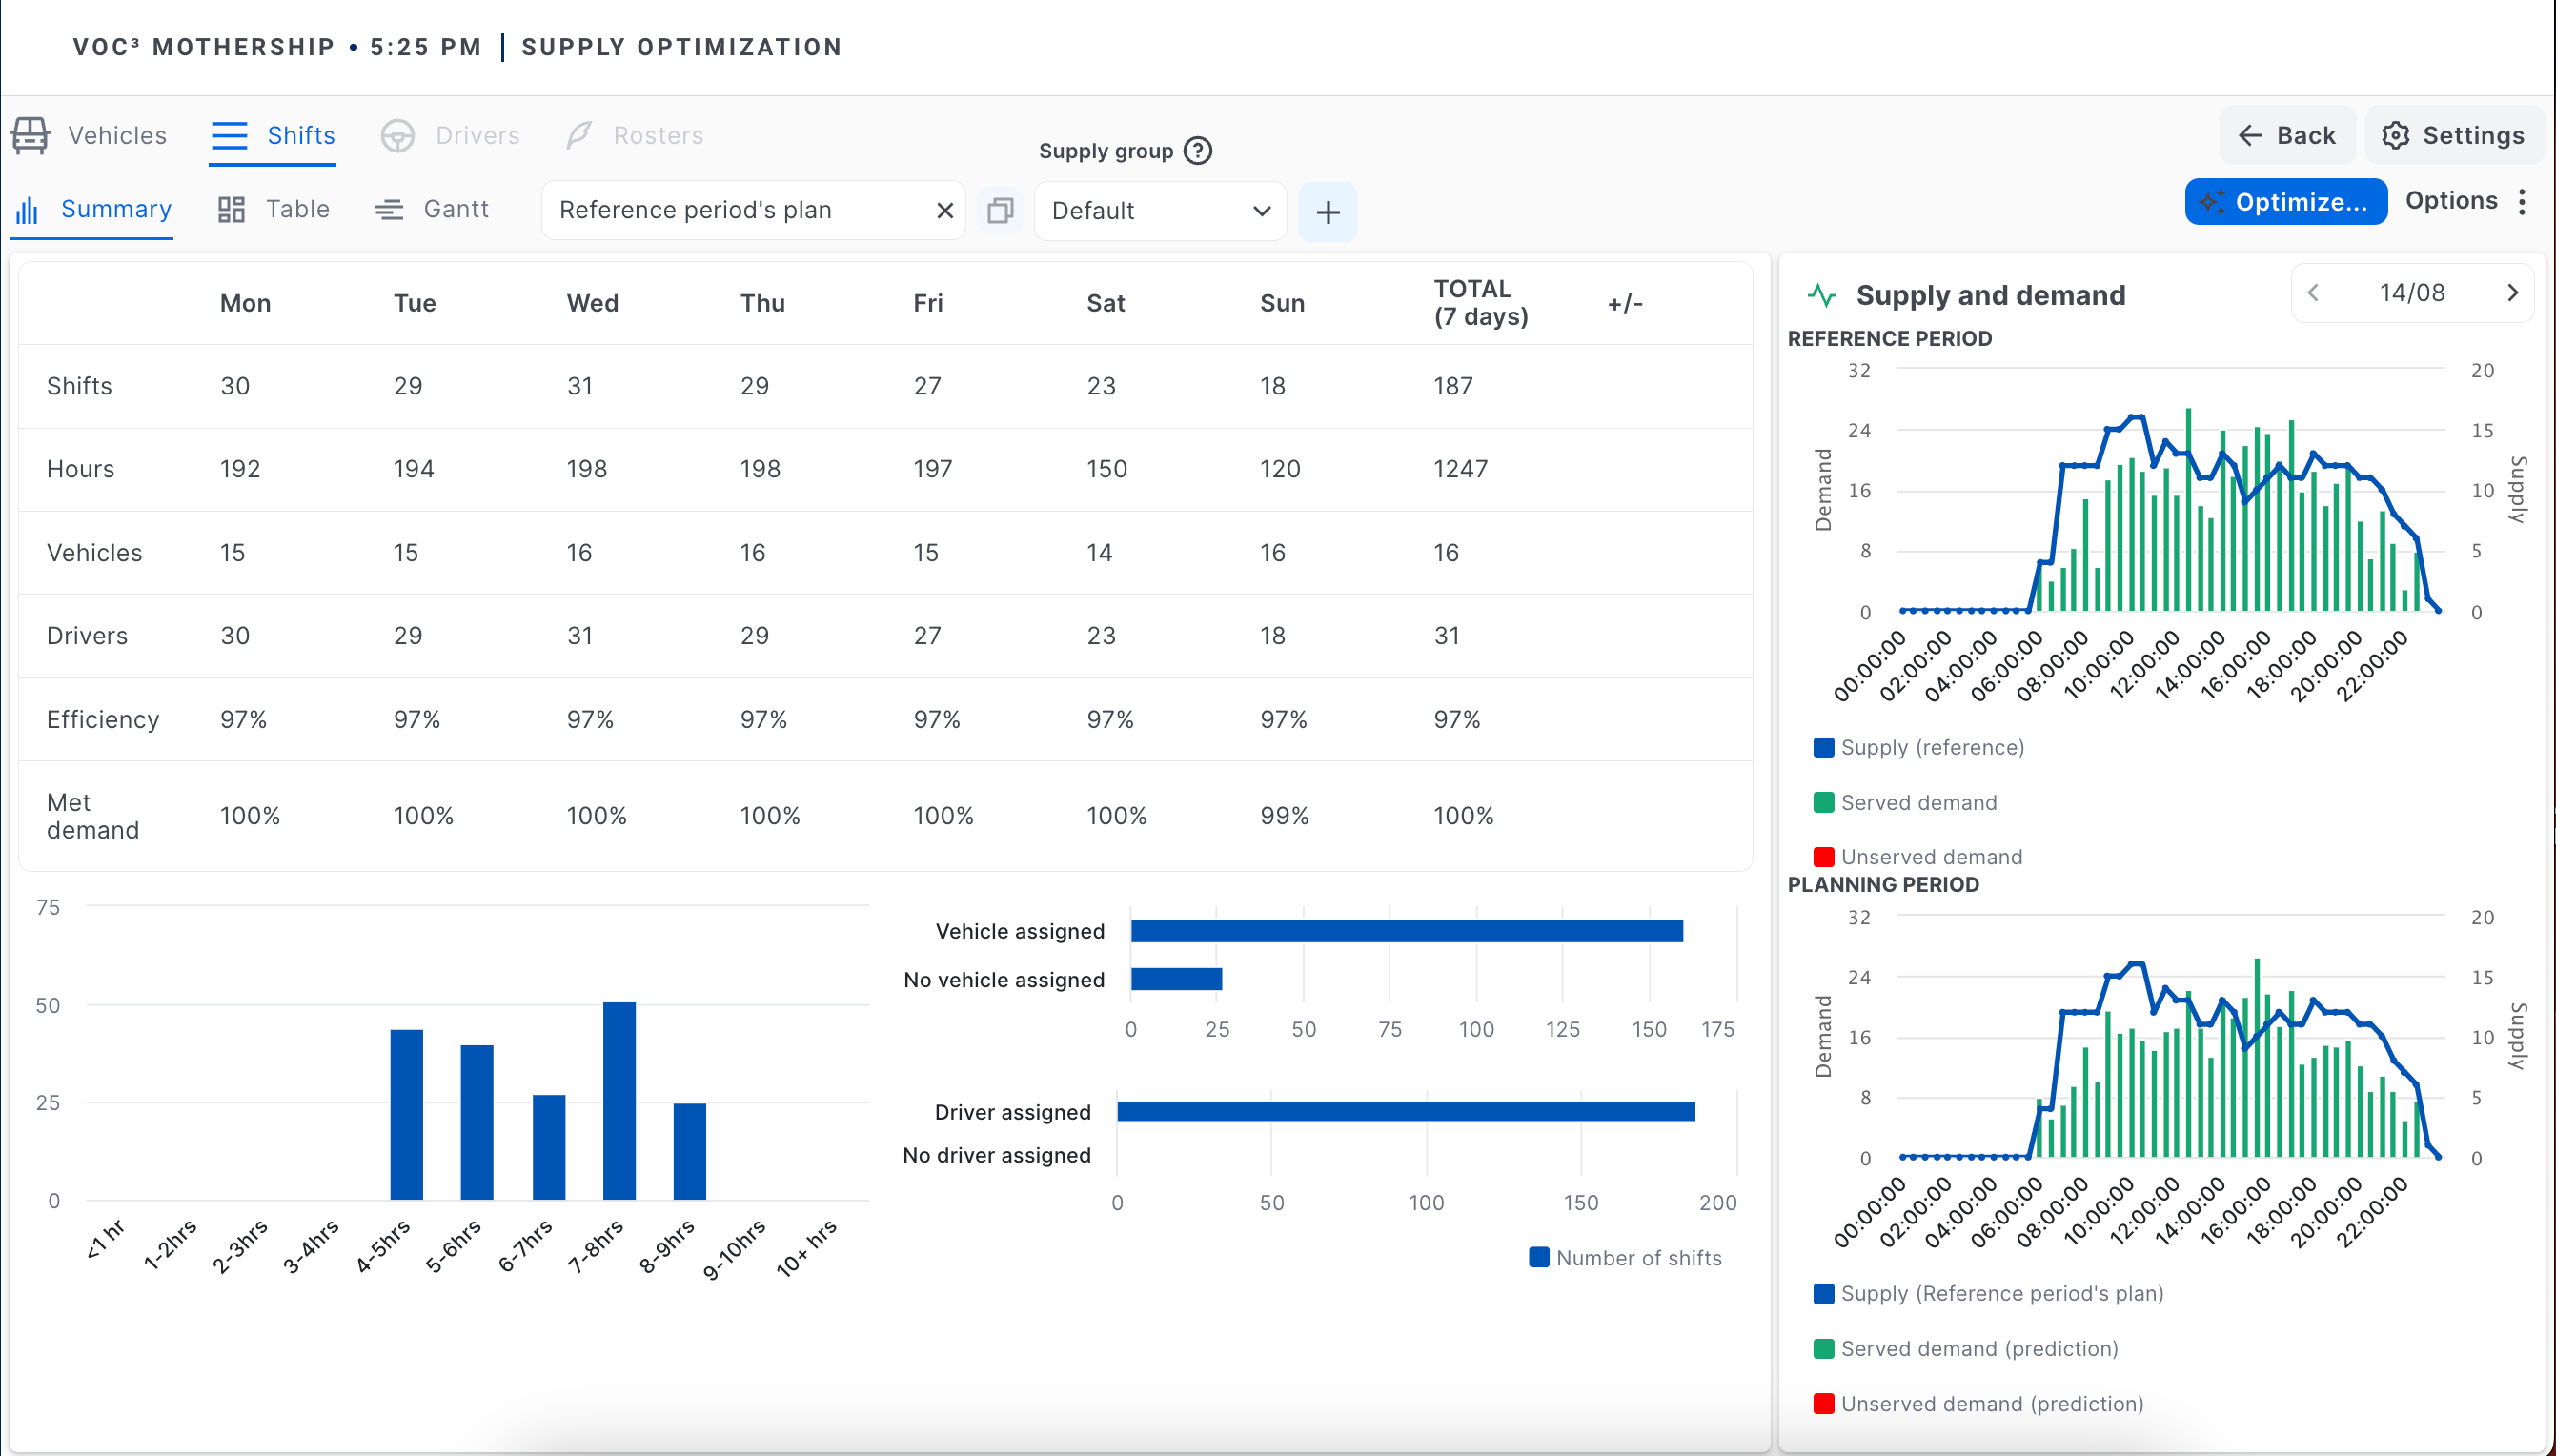Expand the Default supply group dropdown
The image size is (2556, 1456).
coord(1160,211)
